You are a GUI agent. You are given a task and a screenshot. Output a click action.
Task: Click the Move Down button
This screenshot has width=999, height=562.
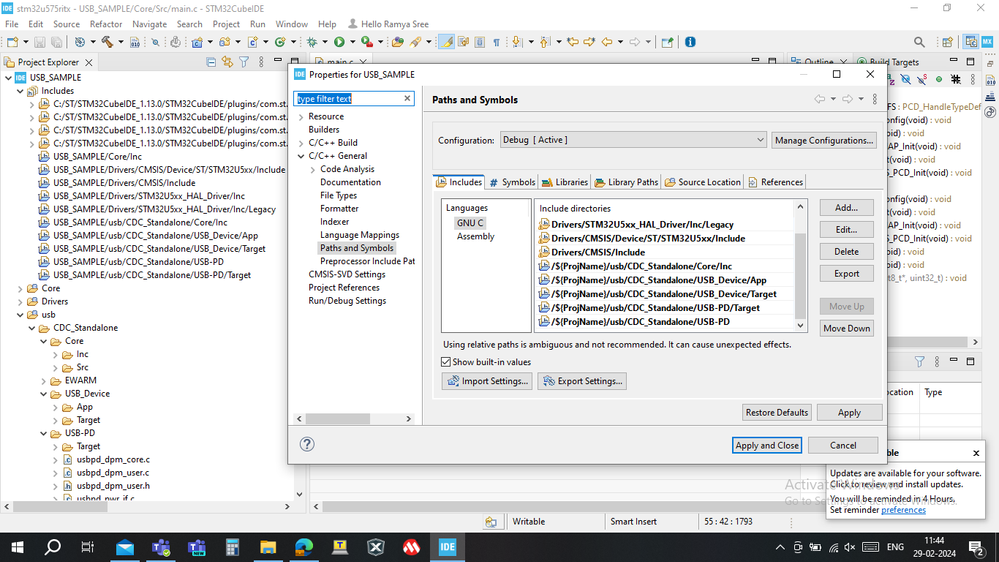coord(846,328)
